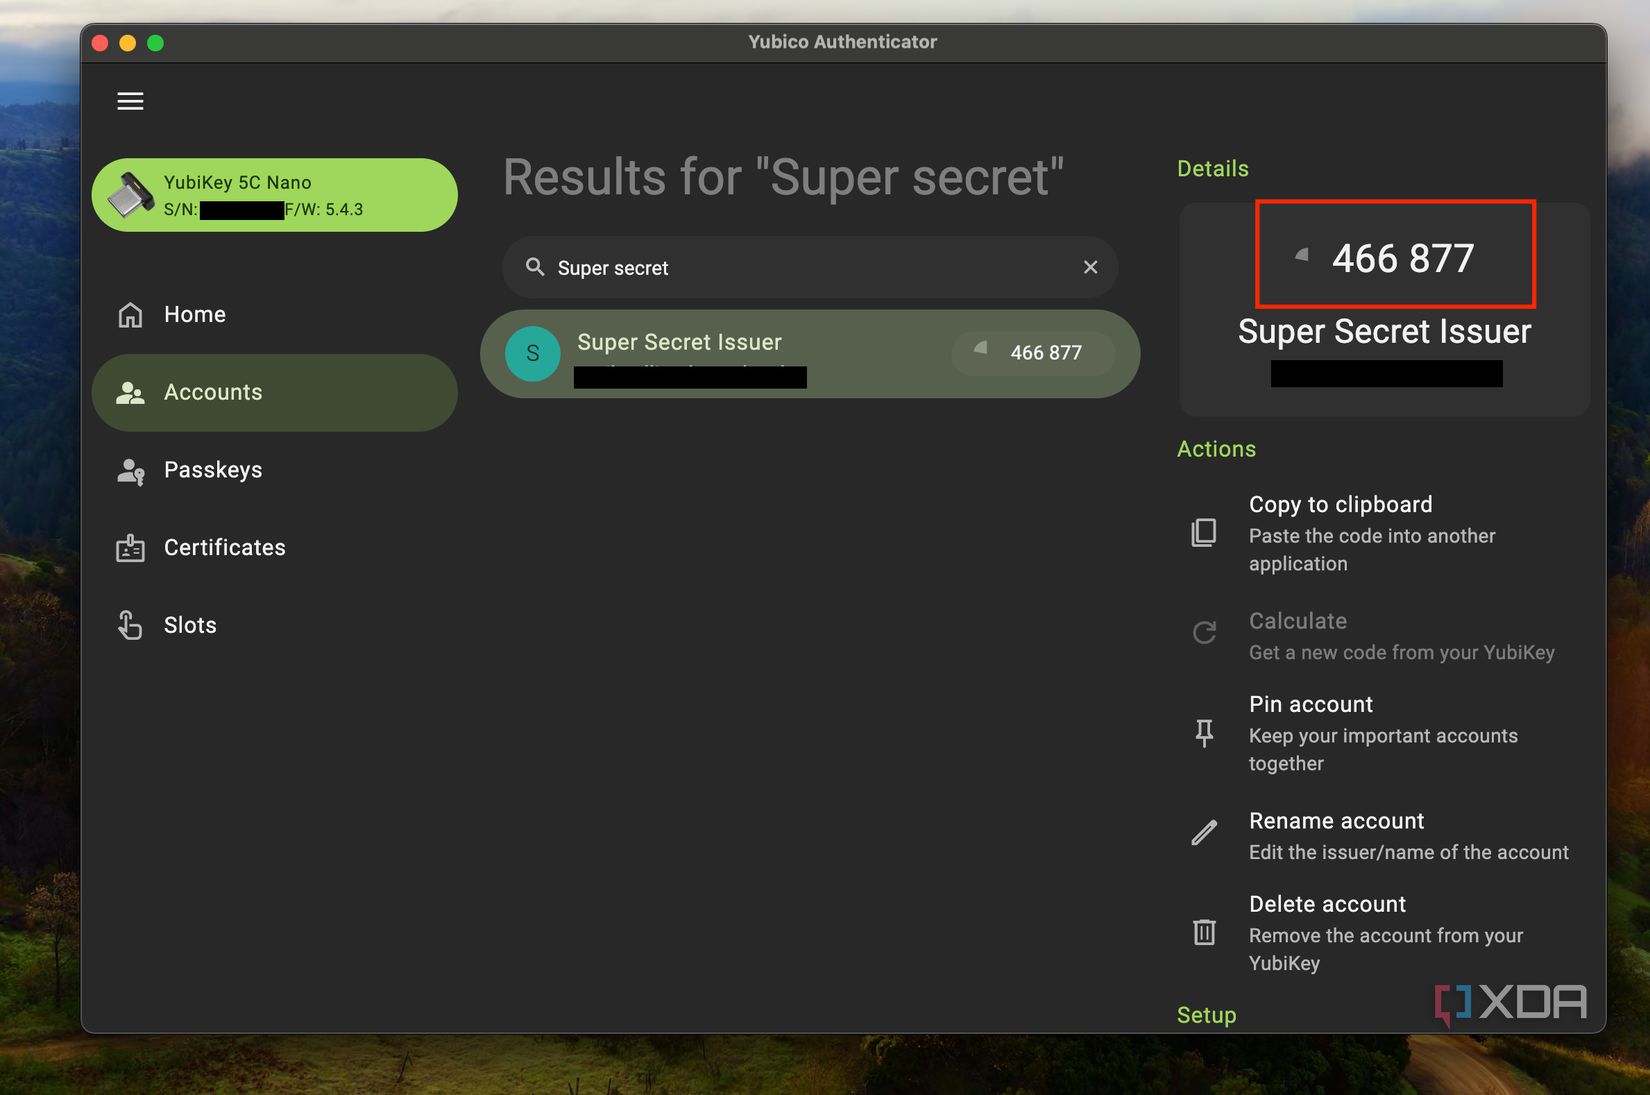Open the Certificates section
Image resolution: width=1650 pixels, height=1095 pixels.
pos(274,548)
